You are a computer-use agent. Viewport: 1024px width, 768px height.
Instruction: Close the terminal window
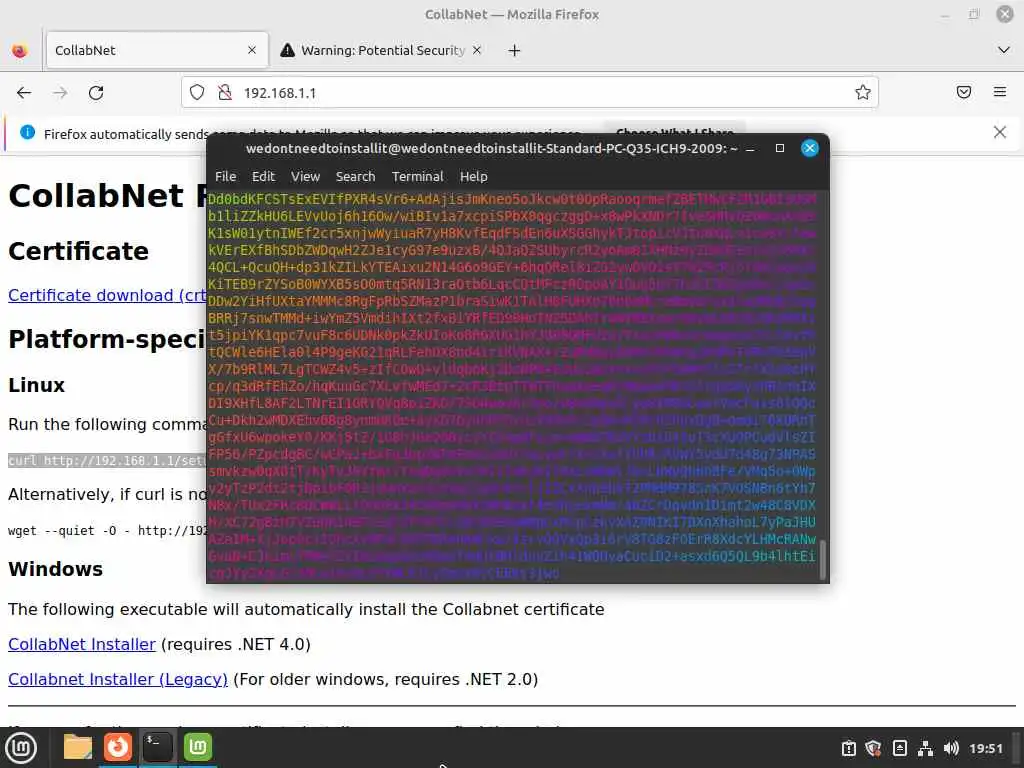(x=810, y=148)
